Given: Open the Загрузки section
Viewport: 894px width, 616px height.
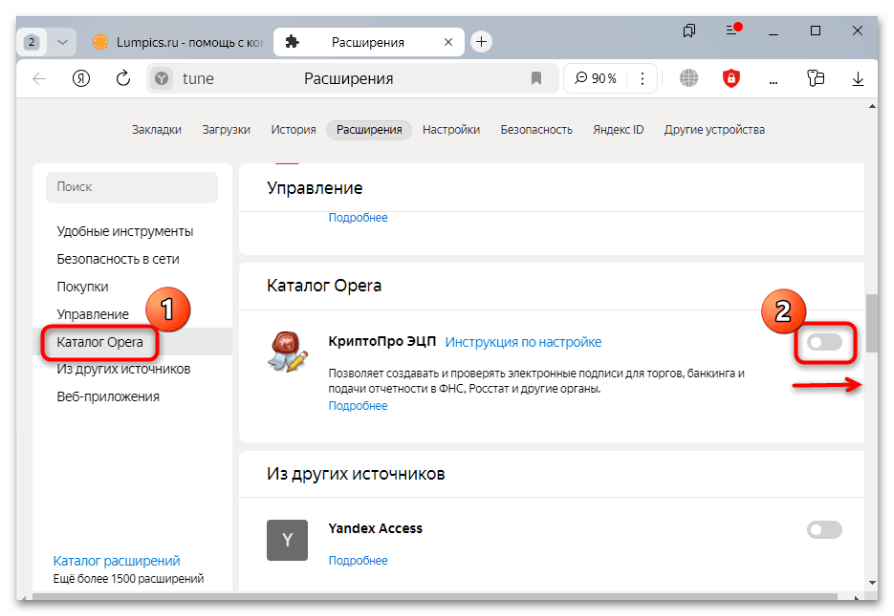Looking at the screenshot, I should (x=226, y=129).
